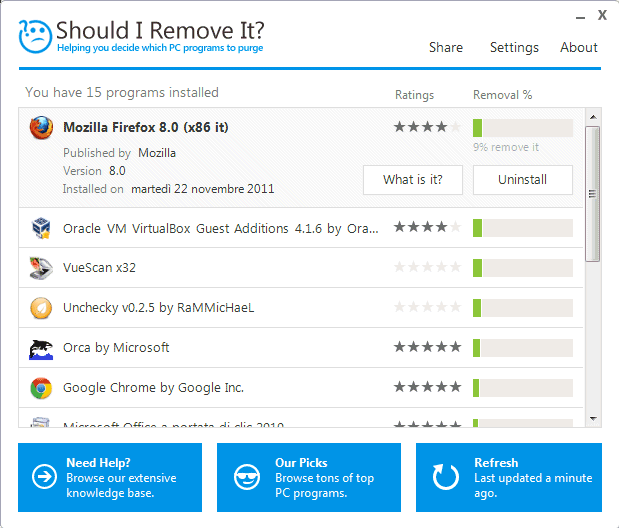Click the empty star rating for VueScan x32

coord(428,267)
